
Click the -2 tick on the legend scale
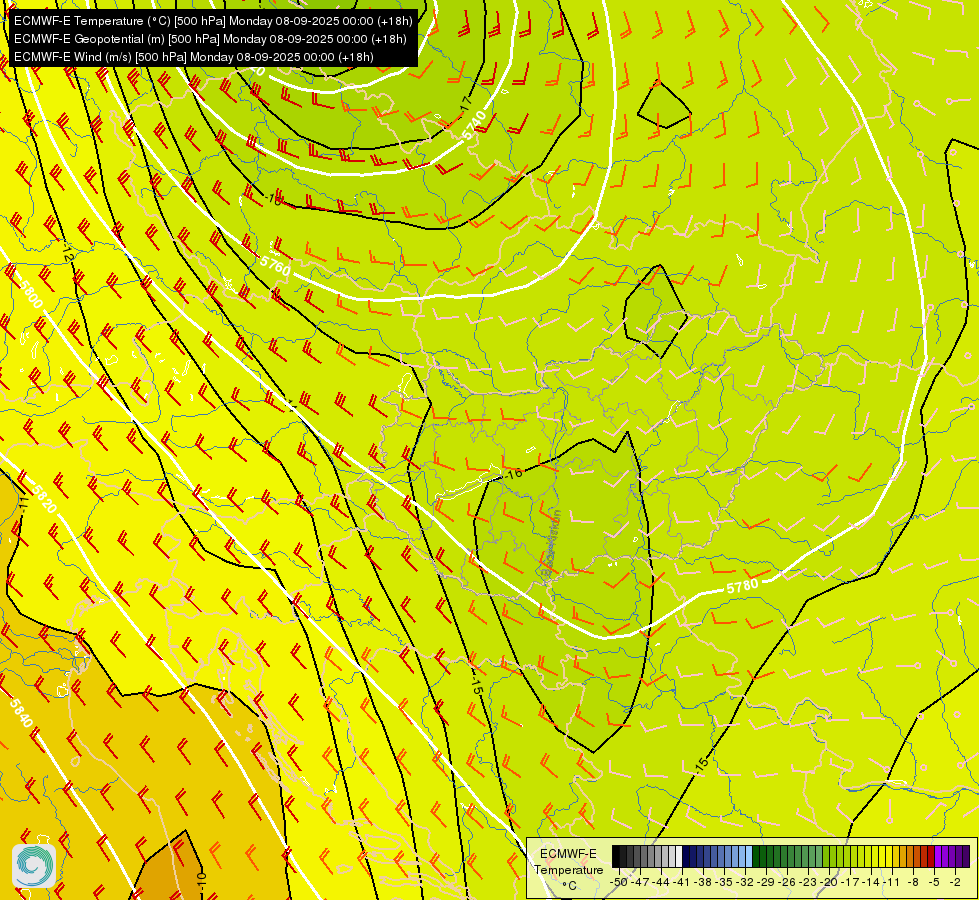pos(955,882)
